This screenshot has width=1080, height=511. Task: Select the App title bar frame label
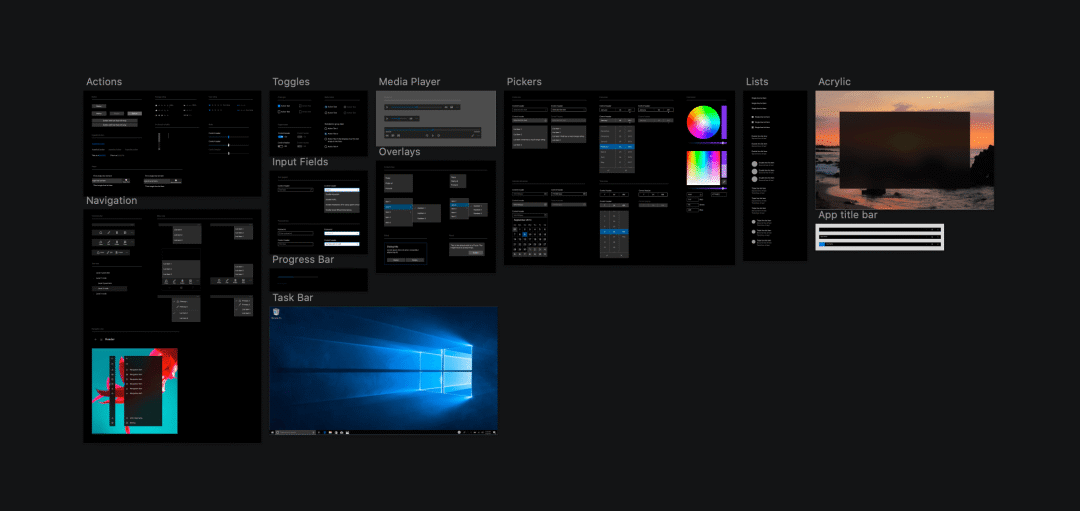point(848,215)
